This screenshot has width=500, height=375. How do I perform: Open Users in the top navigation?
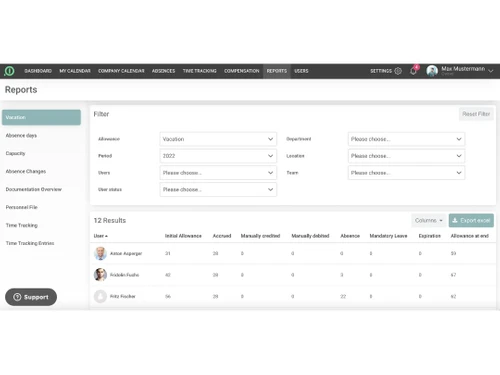[x=301, y=71]
